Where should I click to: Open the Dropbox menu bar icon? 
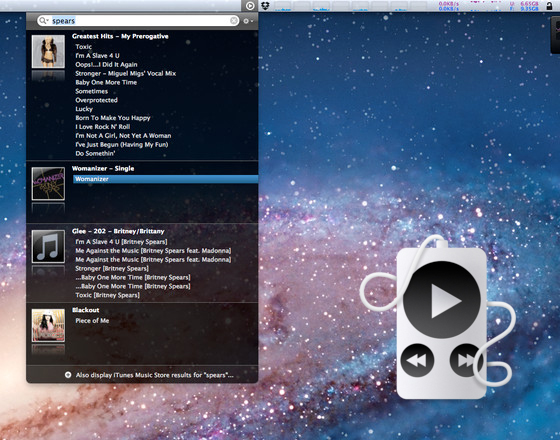click(265, 6)
